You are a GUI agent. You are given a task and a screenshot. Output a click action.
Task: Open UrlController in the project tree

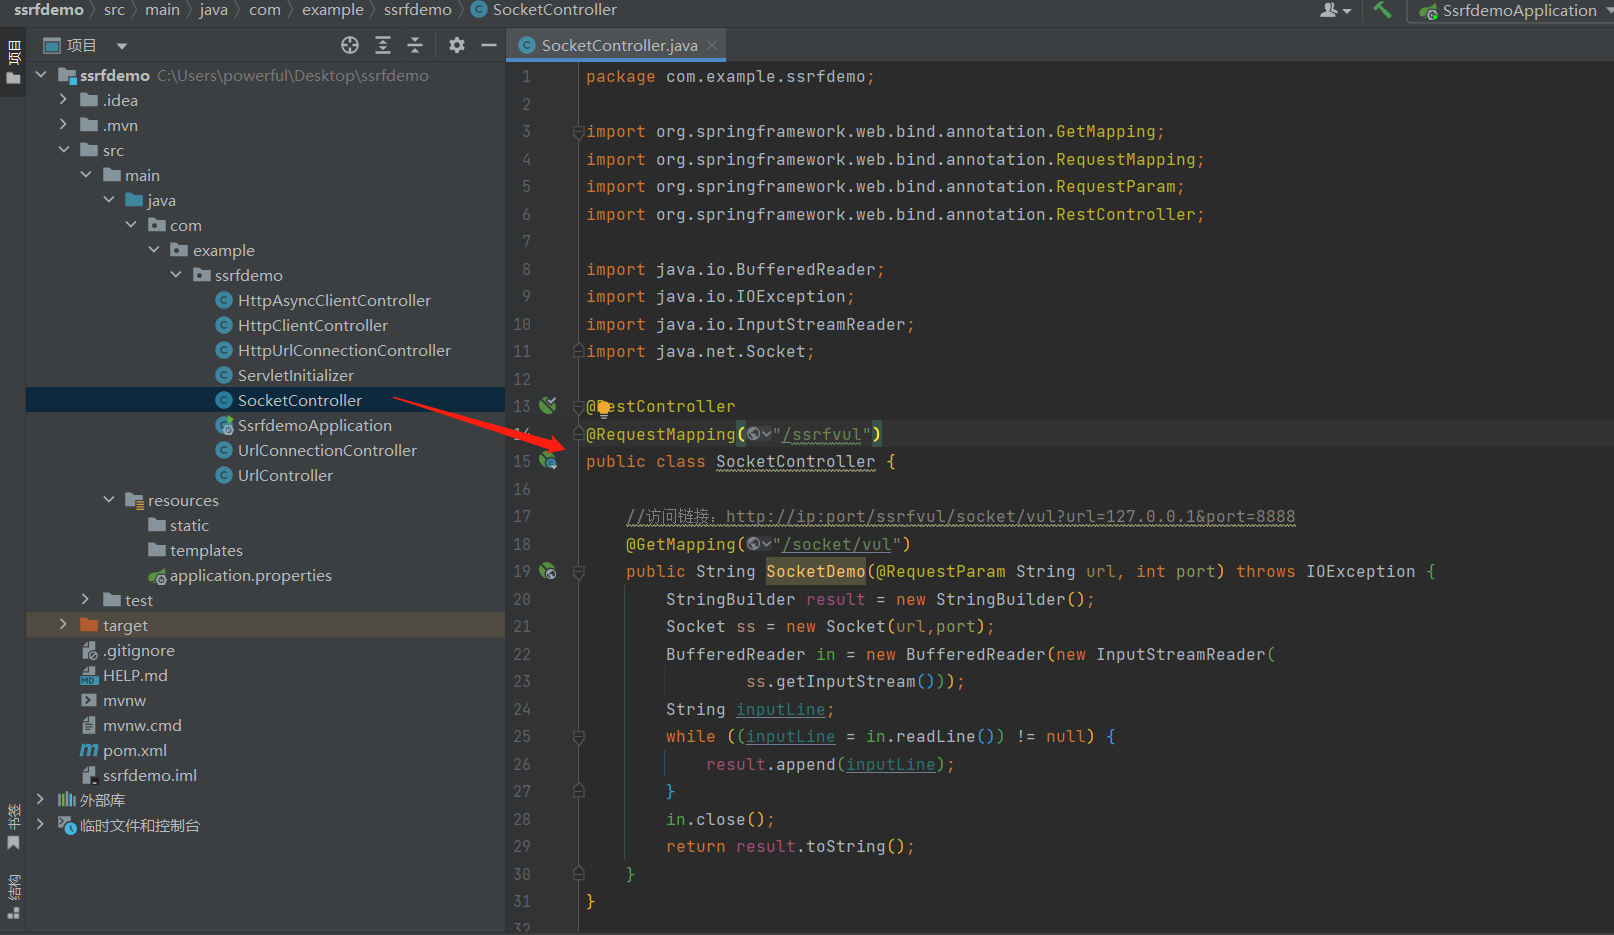point(285,475)
